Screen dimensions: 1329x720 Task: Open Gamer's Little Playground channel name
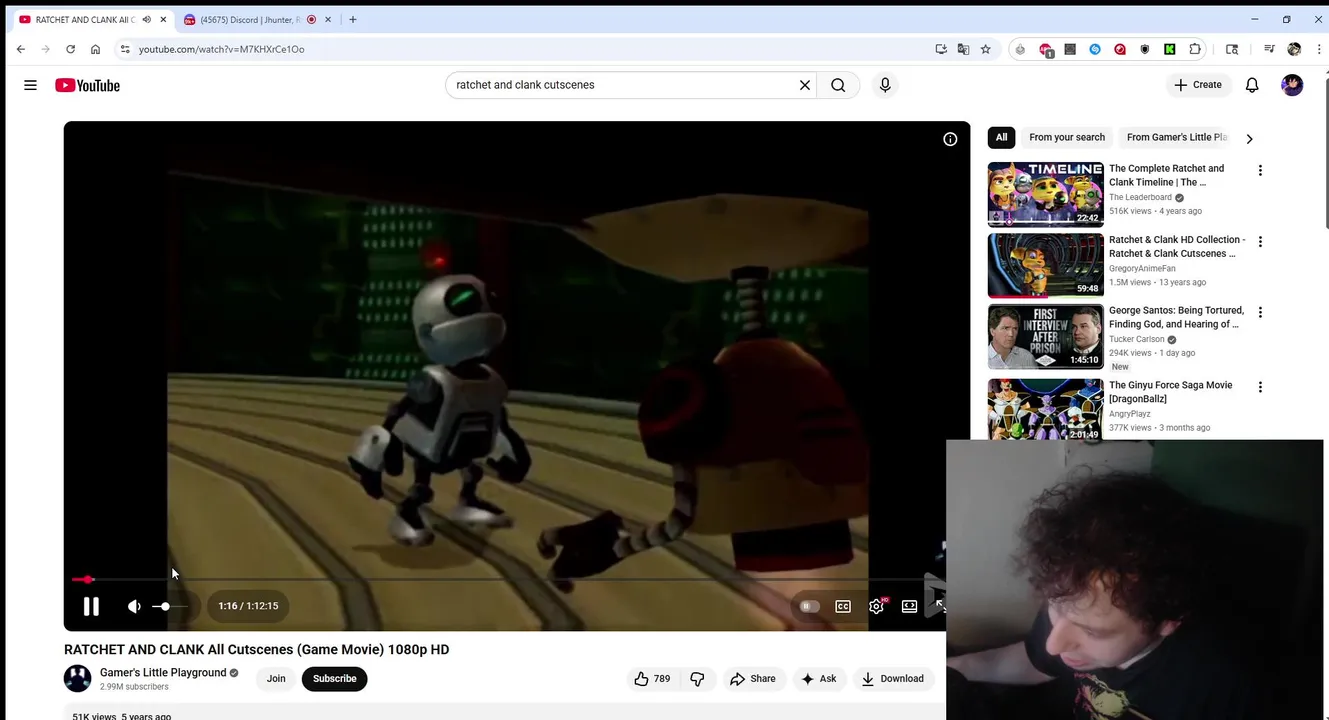[163, 672]
